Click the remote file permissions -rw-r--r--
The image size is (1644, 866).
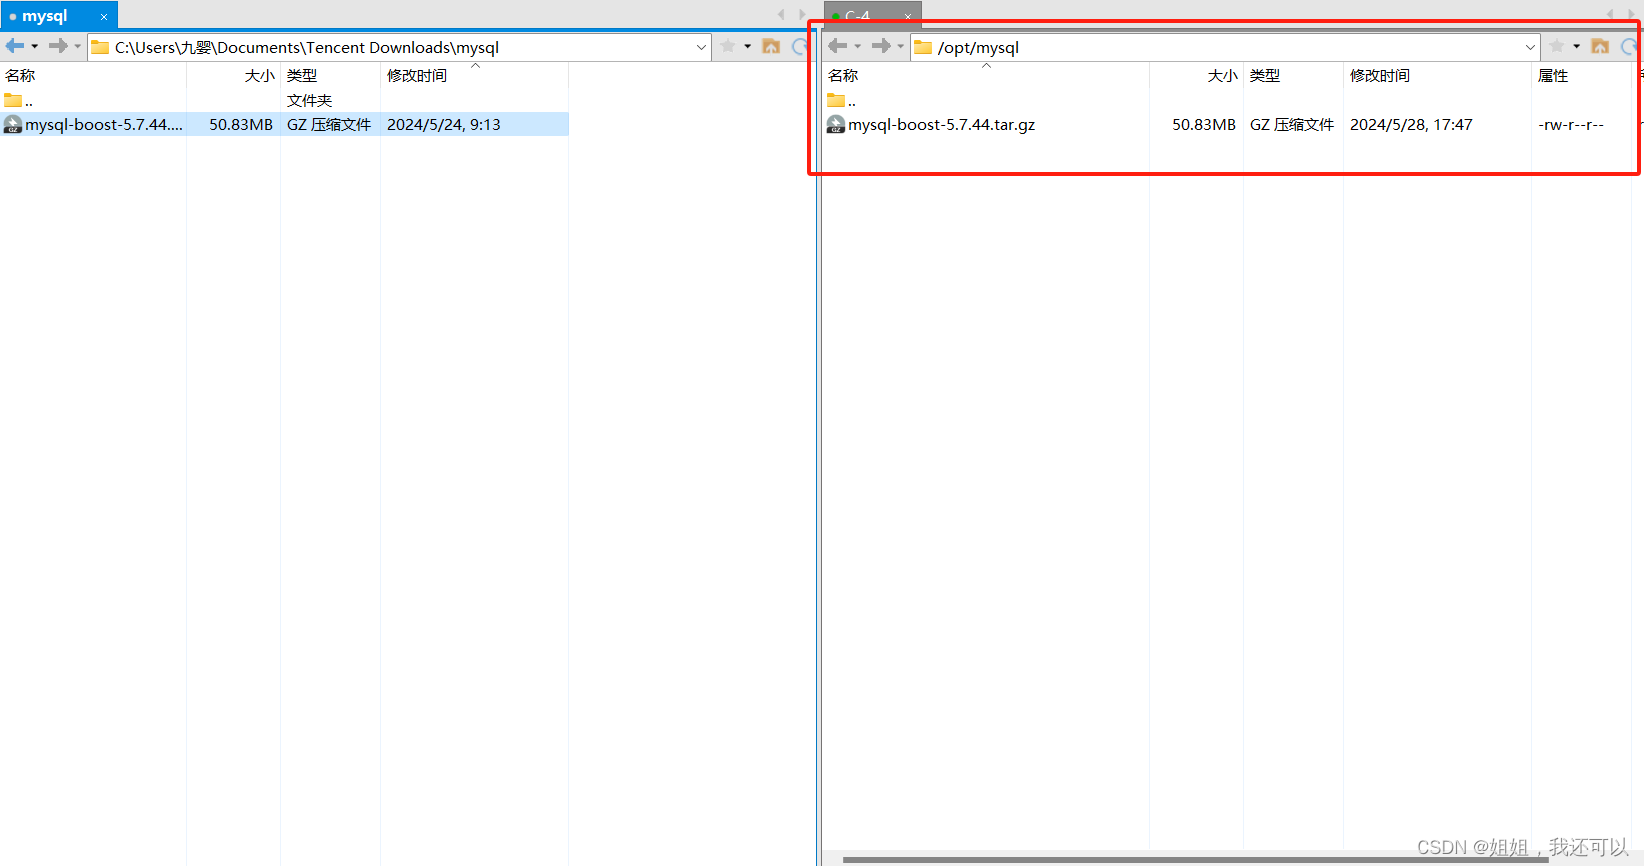1571,124
